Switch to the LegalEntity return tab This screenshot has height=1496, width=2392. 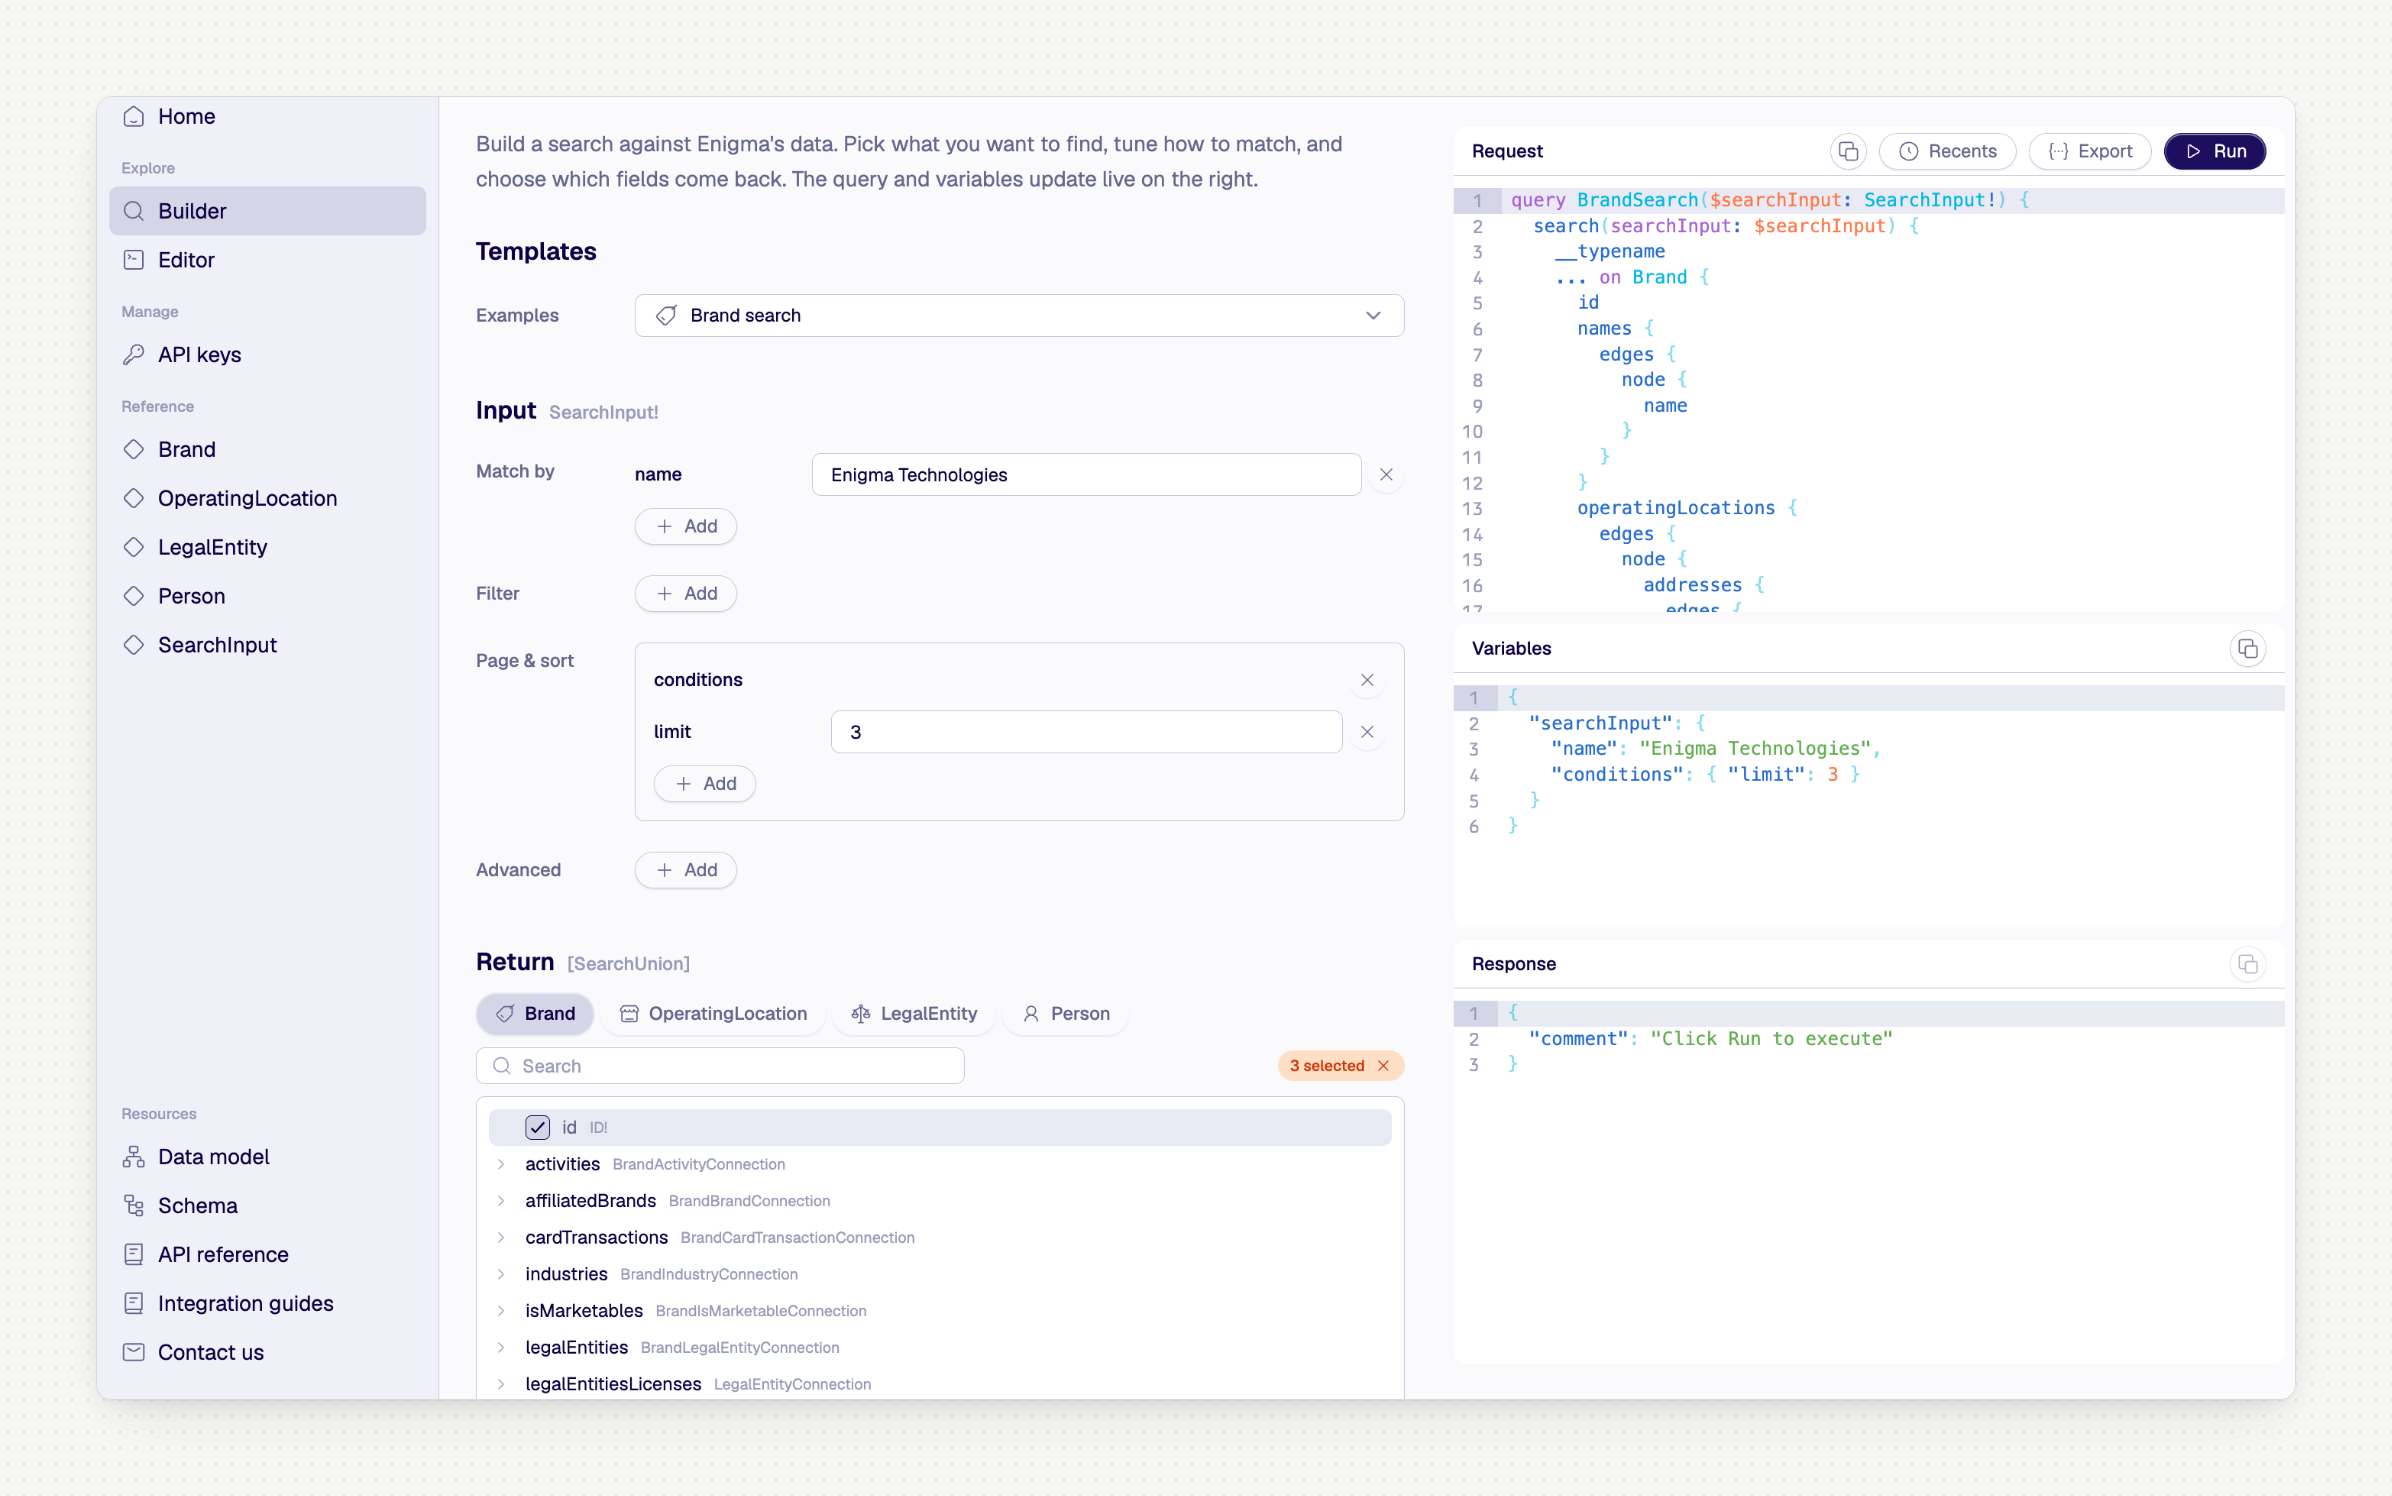pos(914,1014)
